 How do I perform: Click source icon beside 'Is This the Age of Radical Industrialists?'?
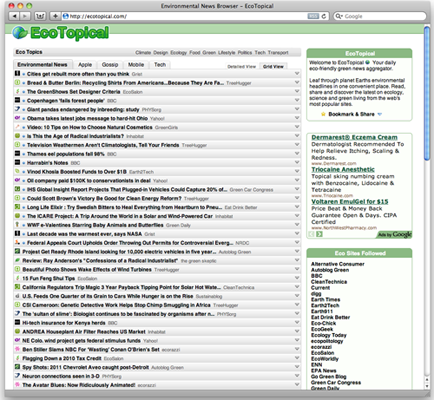coord(17,136)
